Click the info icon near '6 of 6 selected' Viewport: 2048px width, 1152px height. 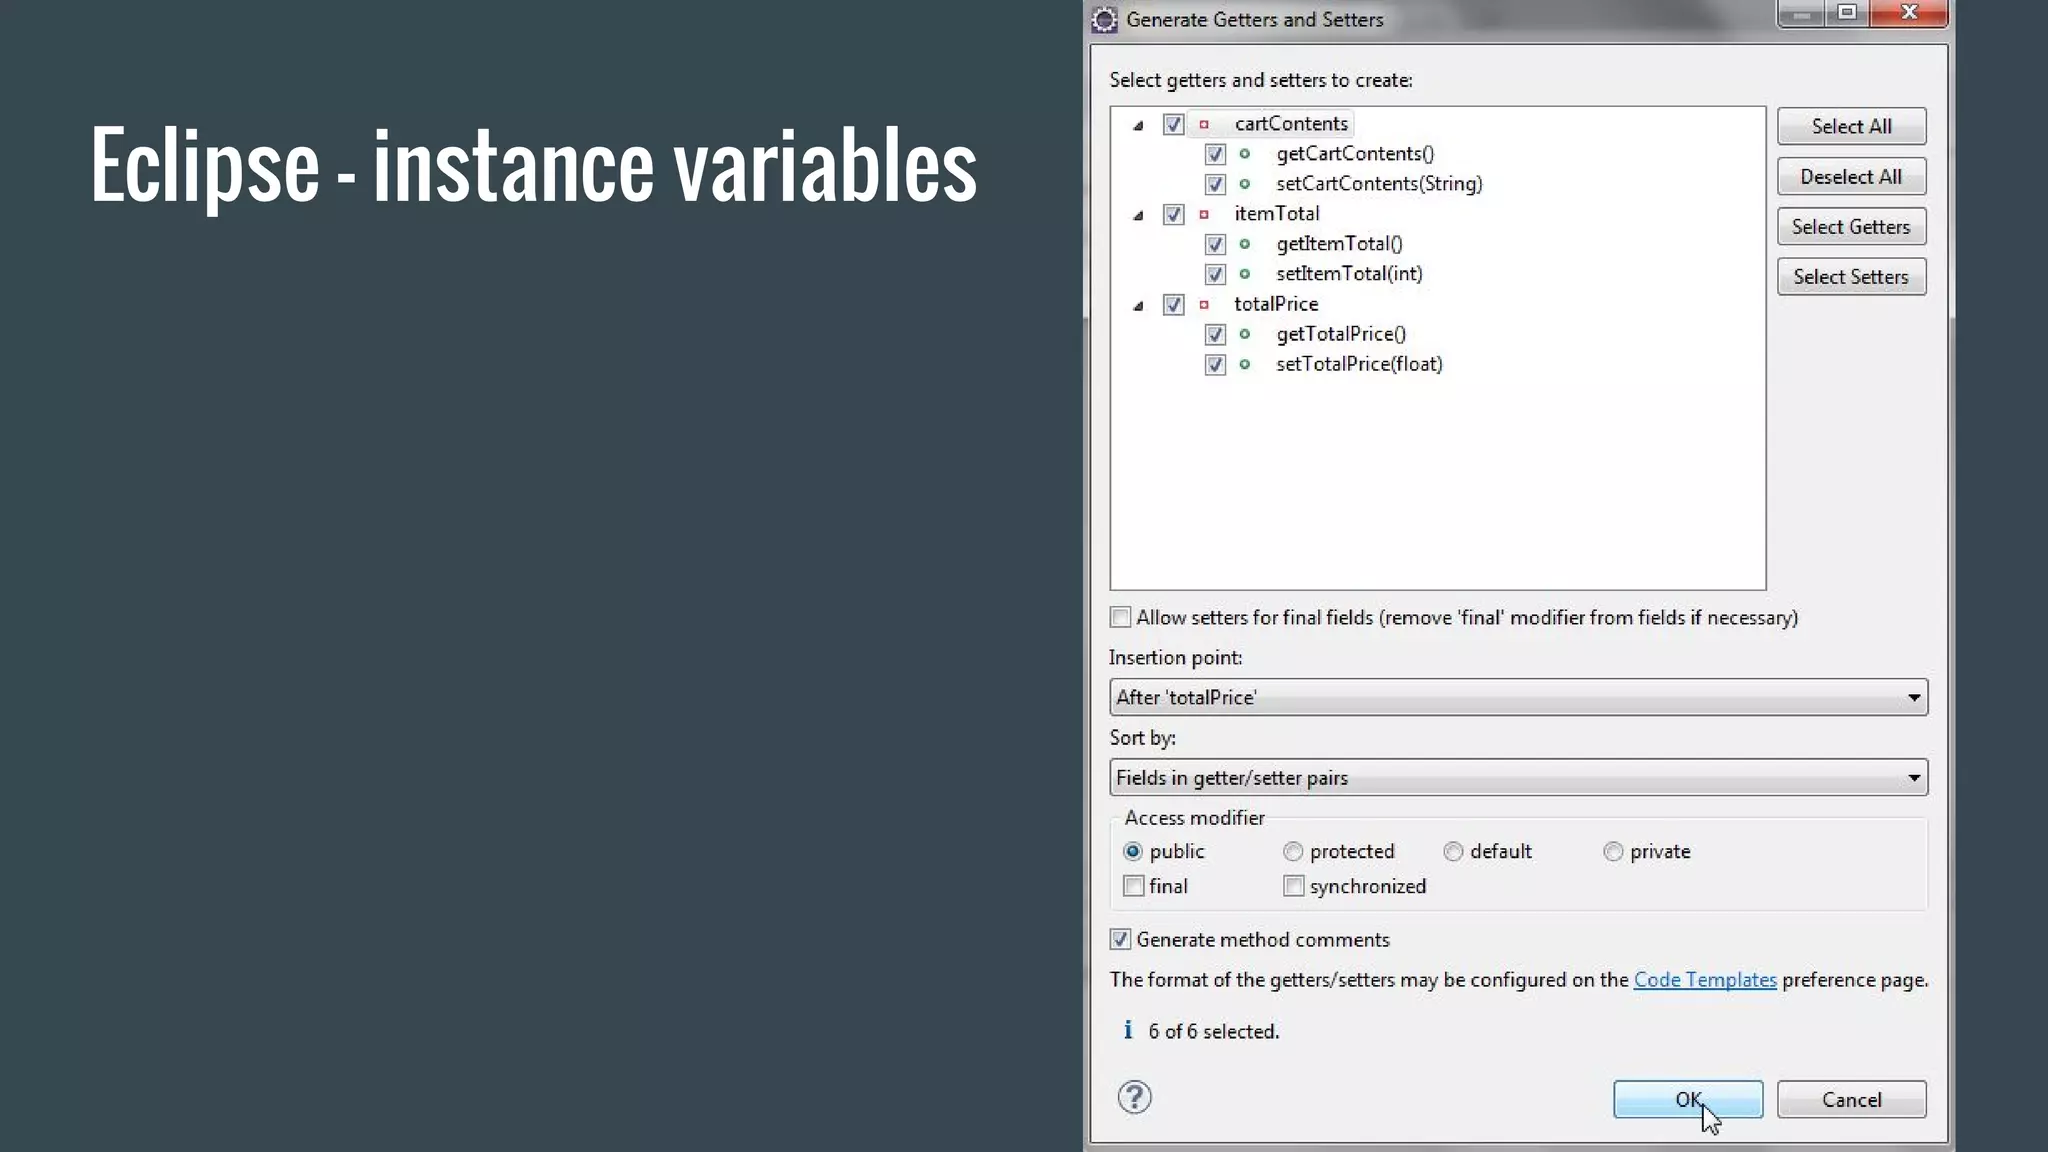[1128, 1030]
